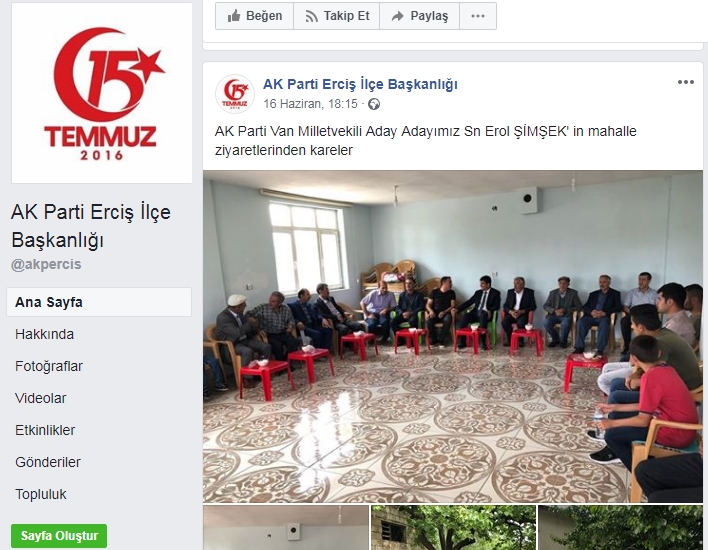Open the 15 Temmuz page profile picture
Image resolution: width=708 pixels, height=550 pixels.
[102, 93]
